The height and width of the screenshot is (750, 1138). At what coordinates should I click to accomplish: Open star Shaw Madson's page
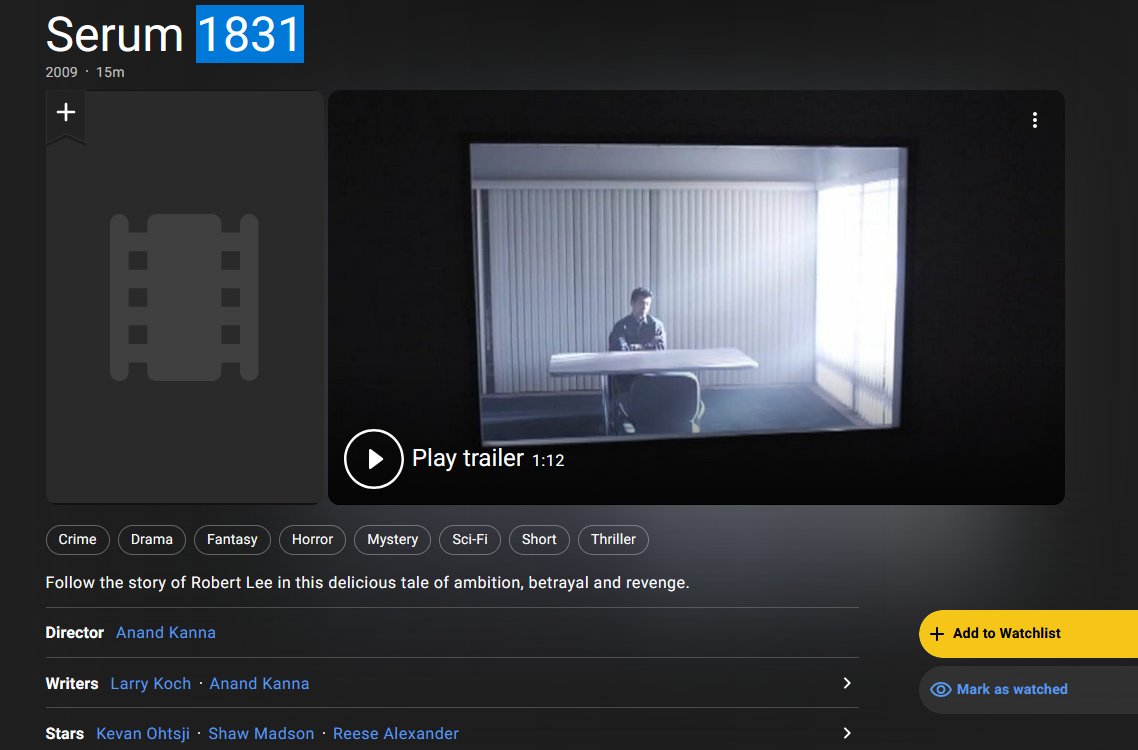click(261, 734)
